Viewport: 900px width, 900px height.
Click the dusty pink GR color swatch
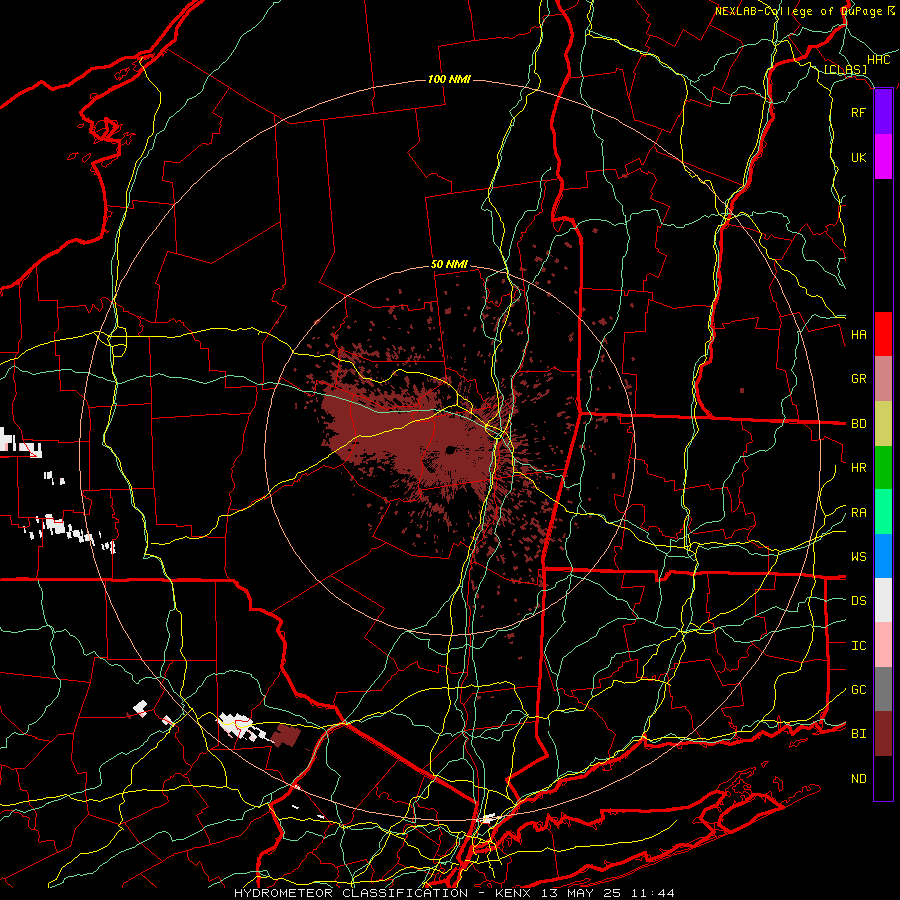click(883, 379)
